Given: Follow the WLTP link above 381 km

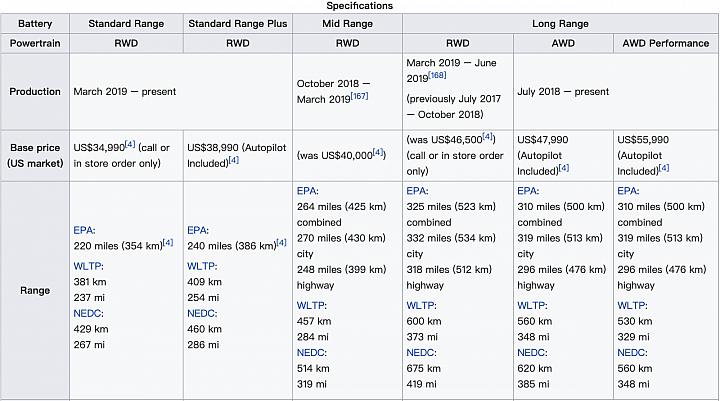Looking at the screenshot, I should pyautogui.click(x=87, y=266).
